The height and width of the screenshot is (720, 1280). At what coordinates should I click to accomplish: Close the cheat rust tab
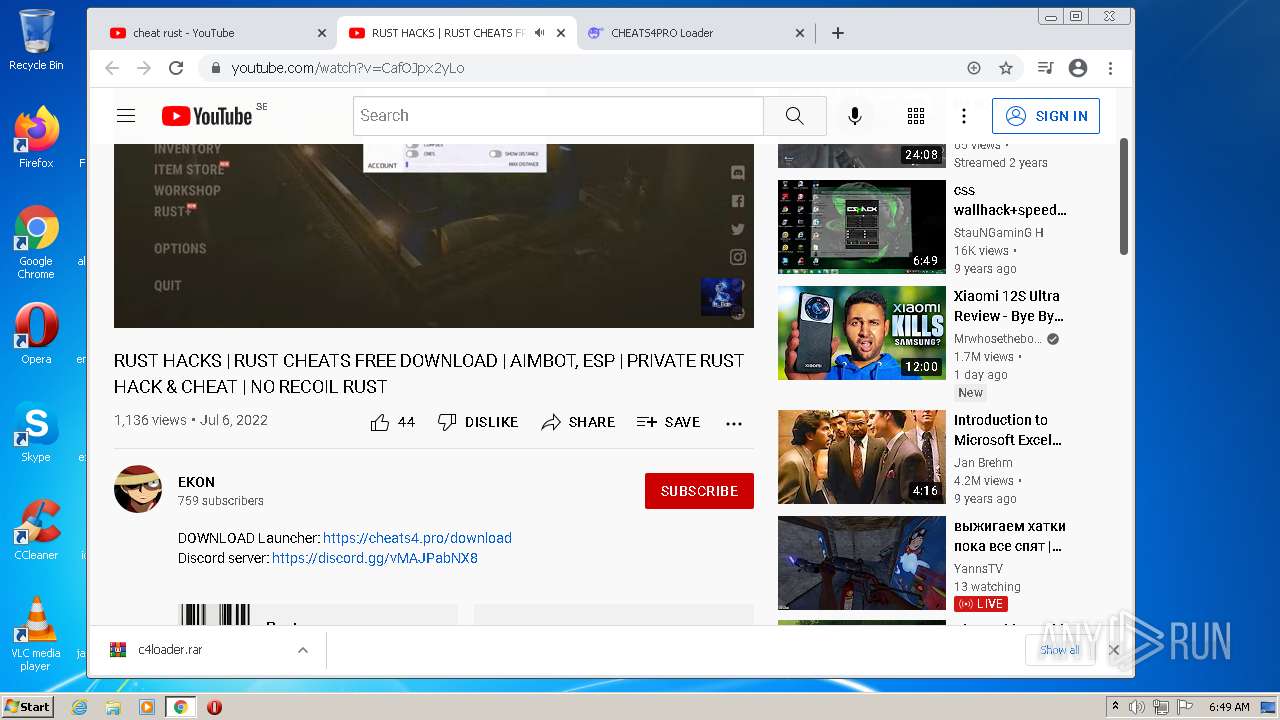pyautogui.click(x=322, y=33)
